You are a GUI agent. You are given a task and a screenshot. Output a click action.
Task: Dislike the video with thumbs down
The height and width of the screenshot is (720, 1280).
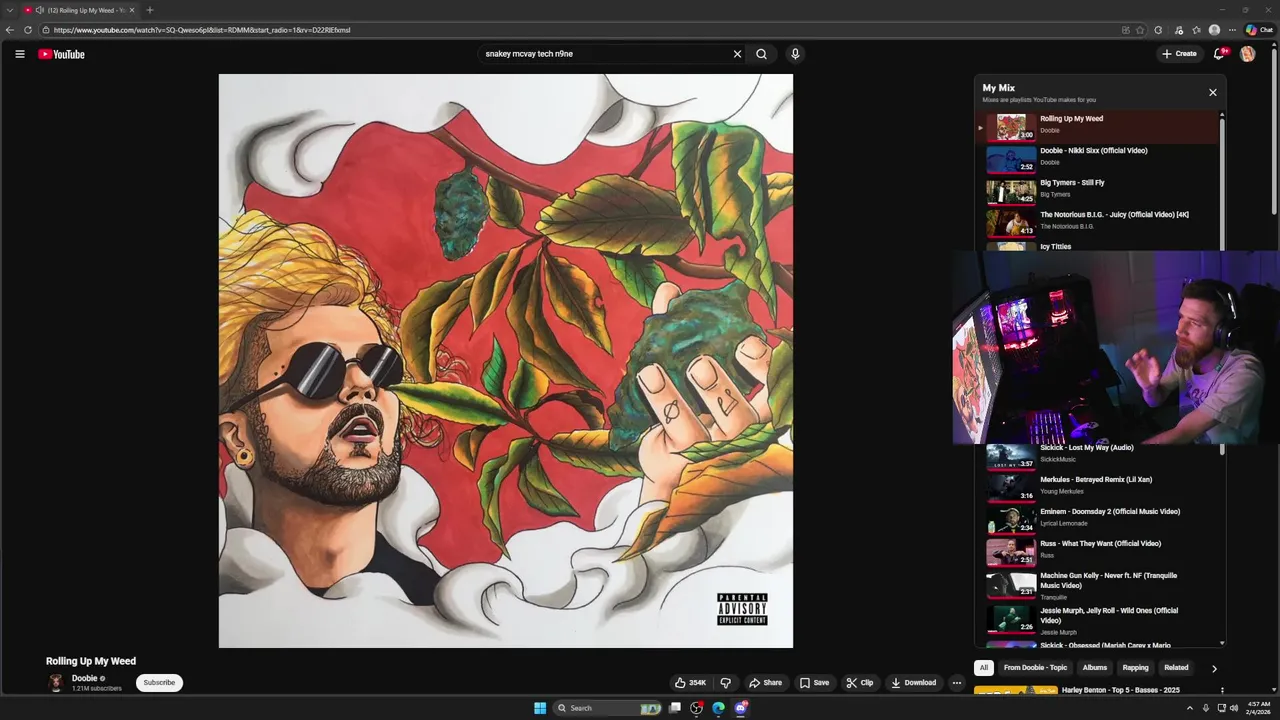pos(726,683)
